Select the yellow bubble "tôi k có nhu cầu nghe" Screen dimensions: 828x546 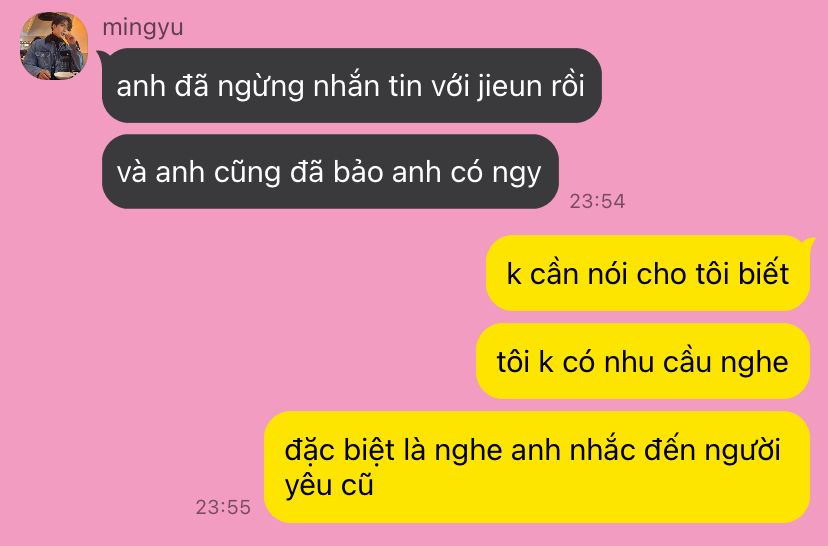(643, 362)
